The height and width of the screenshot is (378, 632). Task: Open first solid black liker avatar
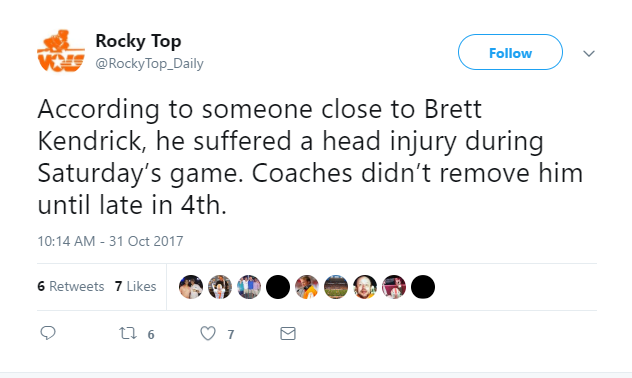click(278, 287)
